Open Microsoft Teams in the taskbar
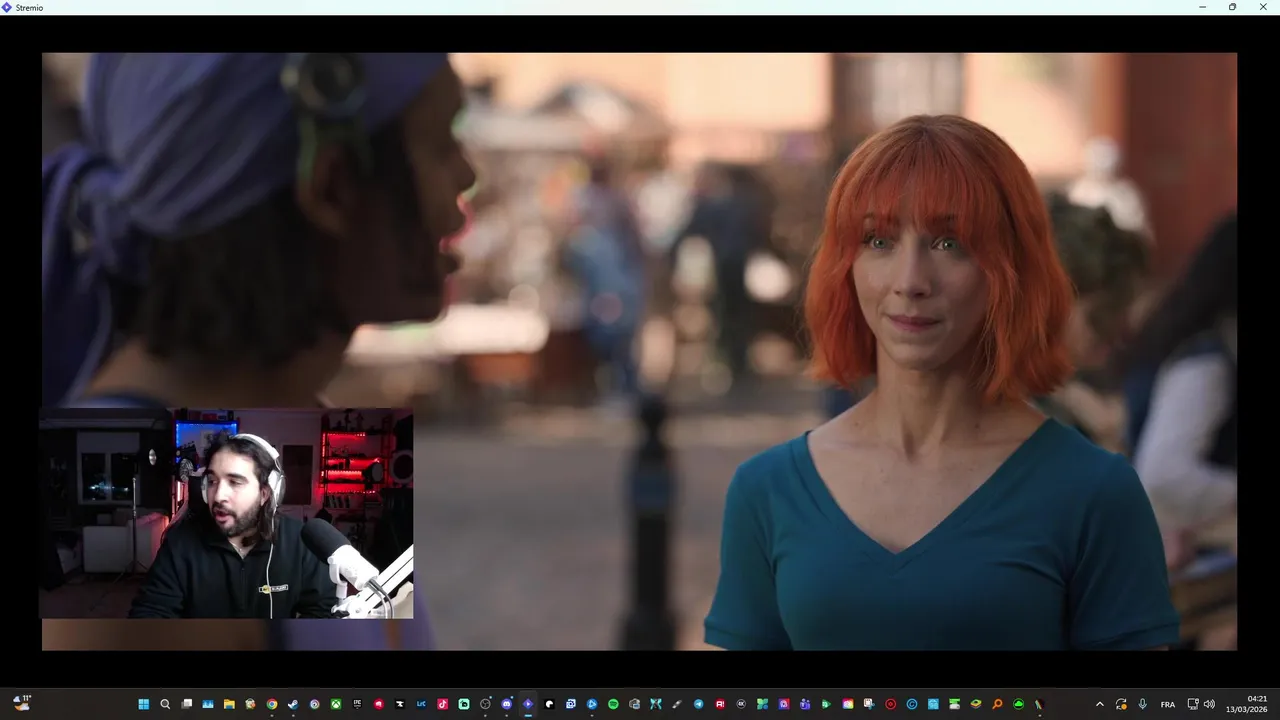Image resolution: width=1280 pixels, height=720 pixels. 805,704
